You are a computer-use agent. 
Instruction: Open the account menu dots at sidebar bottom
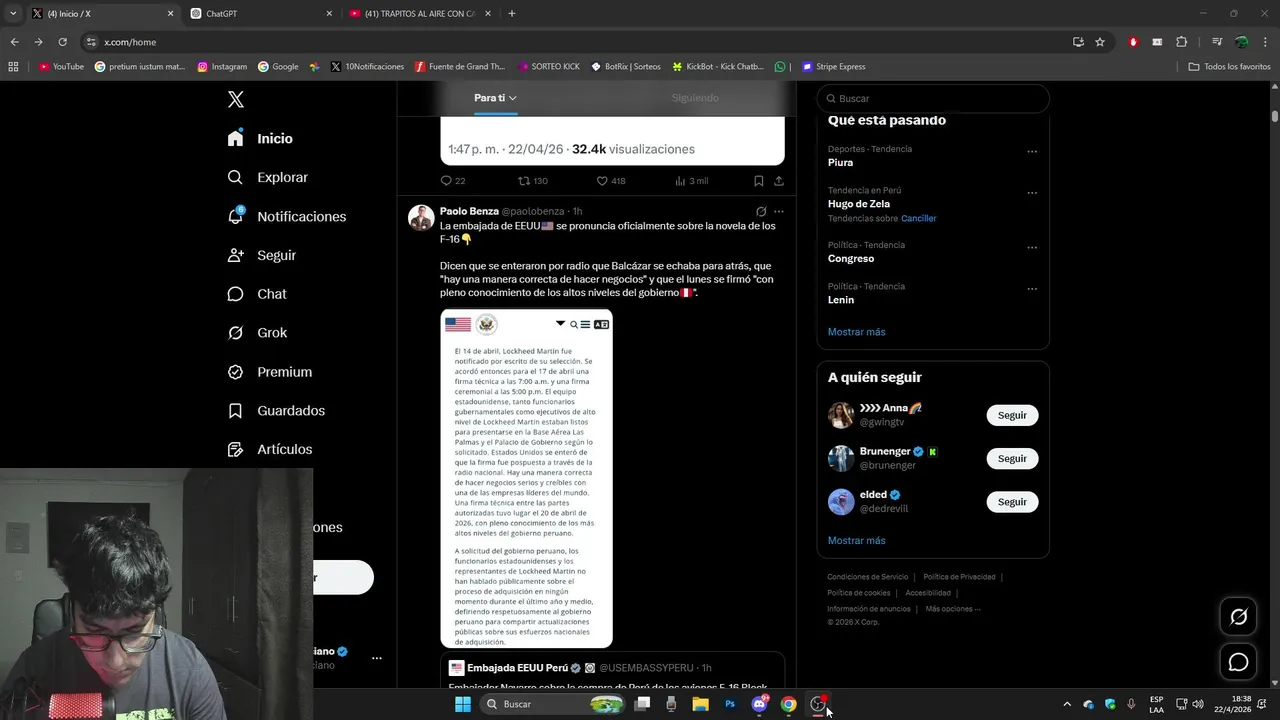click(377, 658)
